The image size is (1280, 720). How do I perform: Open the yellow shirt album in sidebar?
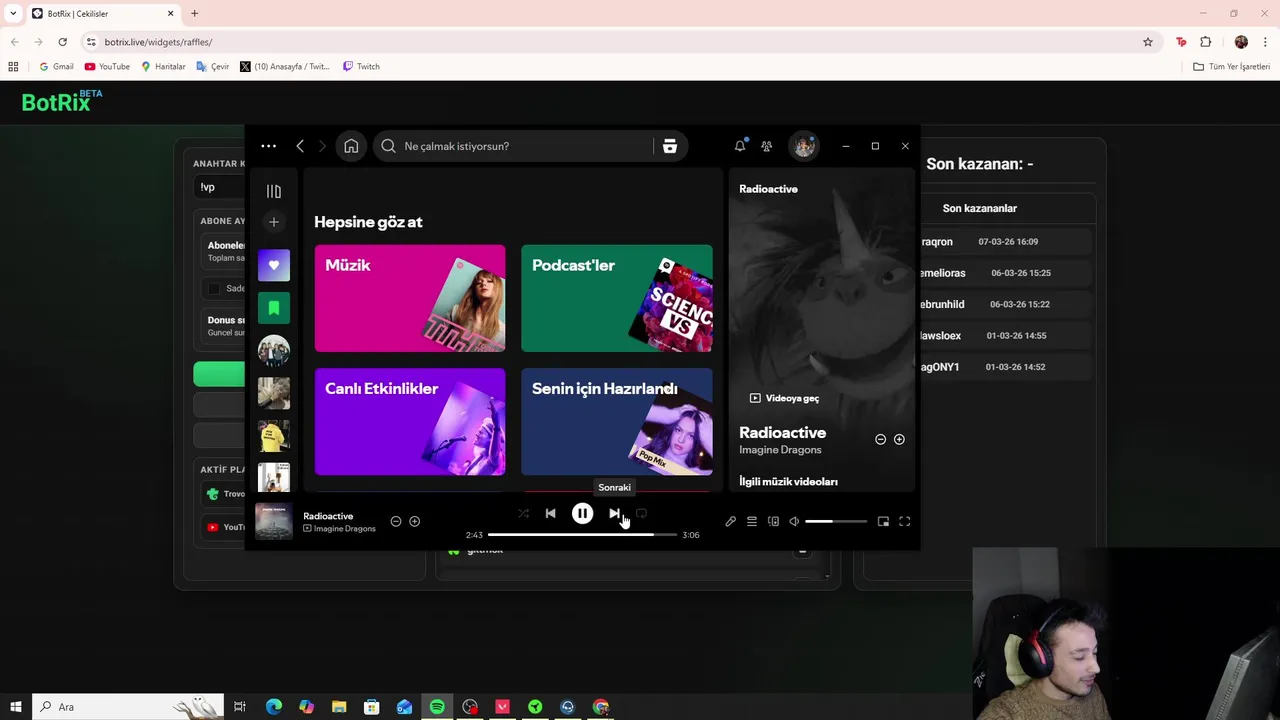pos(274,436)
